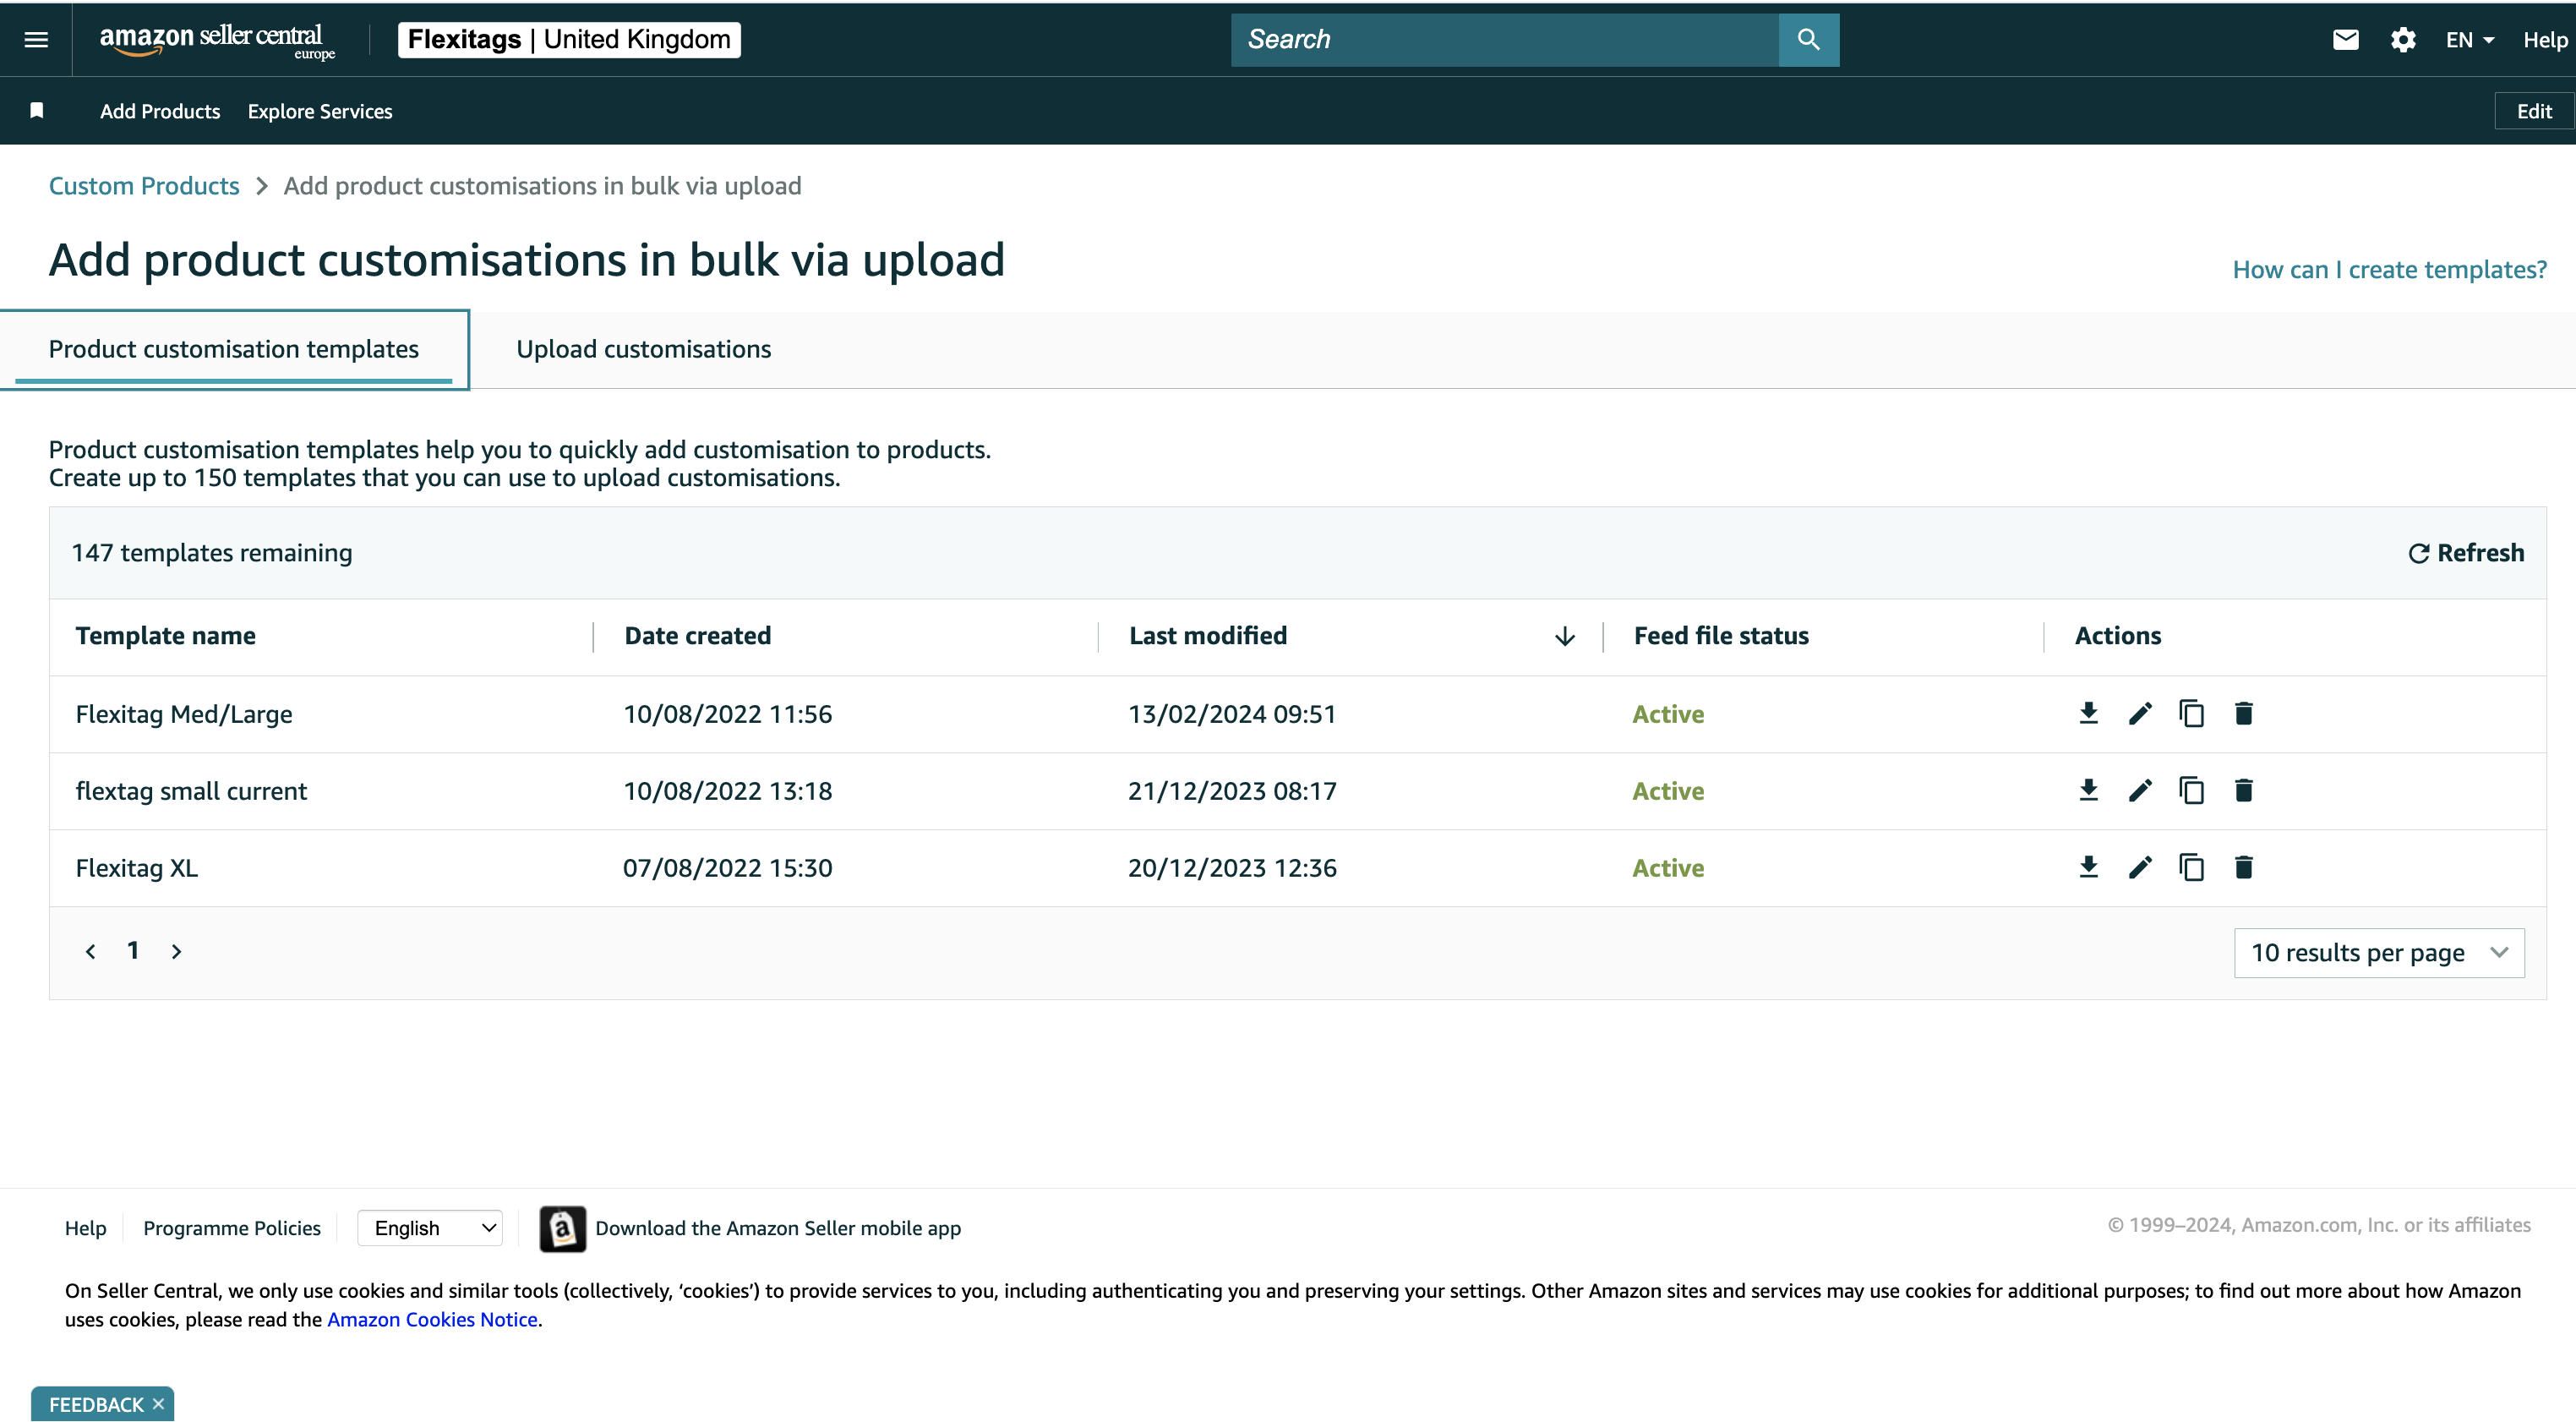Click the date 07/08/2022 15:30

point(728,868)
